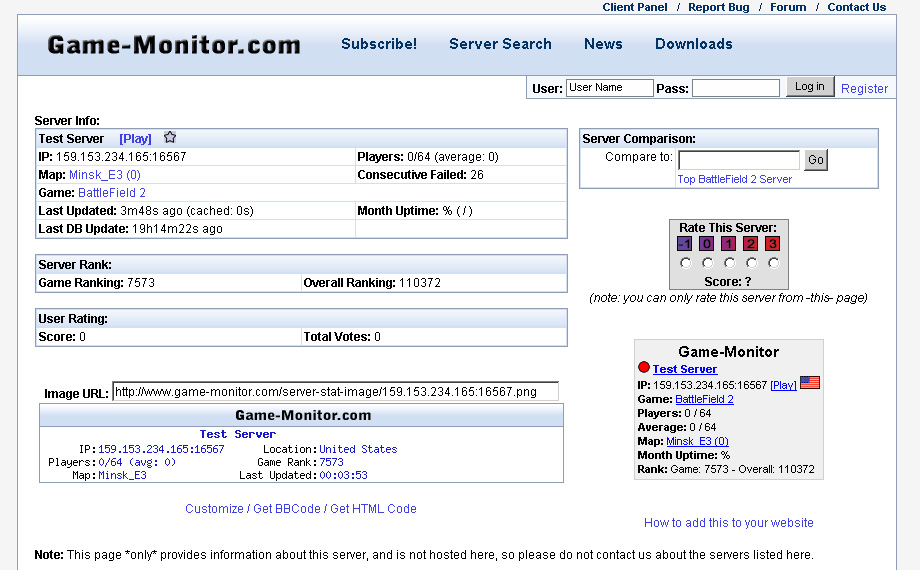Click the favorite star icon beside Test Server
The image size is (920, 570).
pyautogui.click(x=170, y=137)
